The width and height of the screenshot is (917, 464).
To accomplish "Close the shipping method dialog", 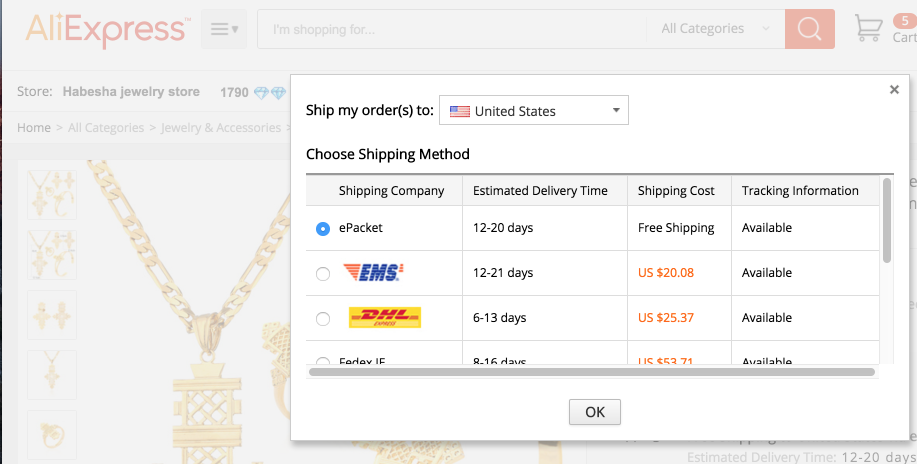I will (894, 90).
